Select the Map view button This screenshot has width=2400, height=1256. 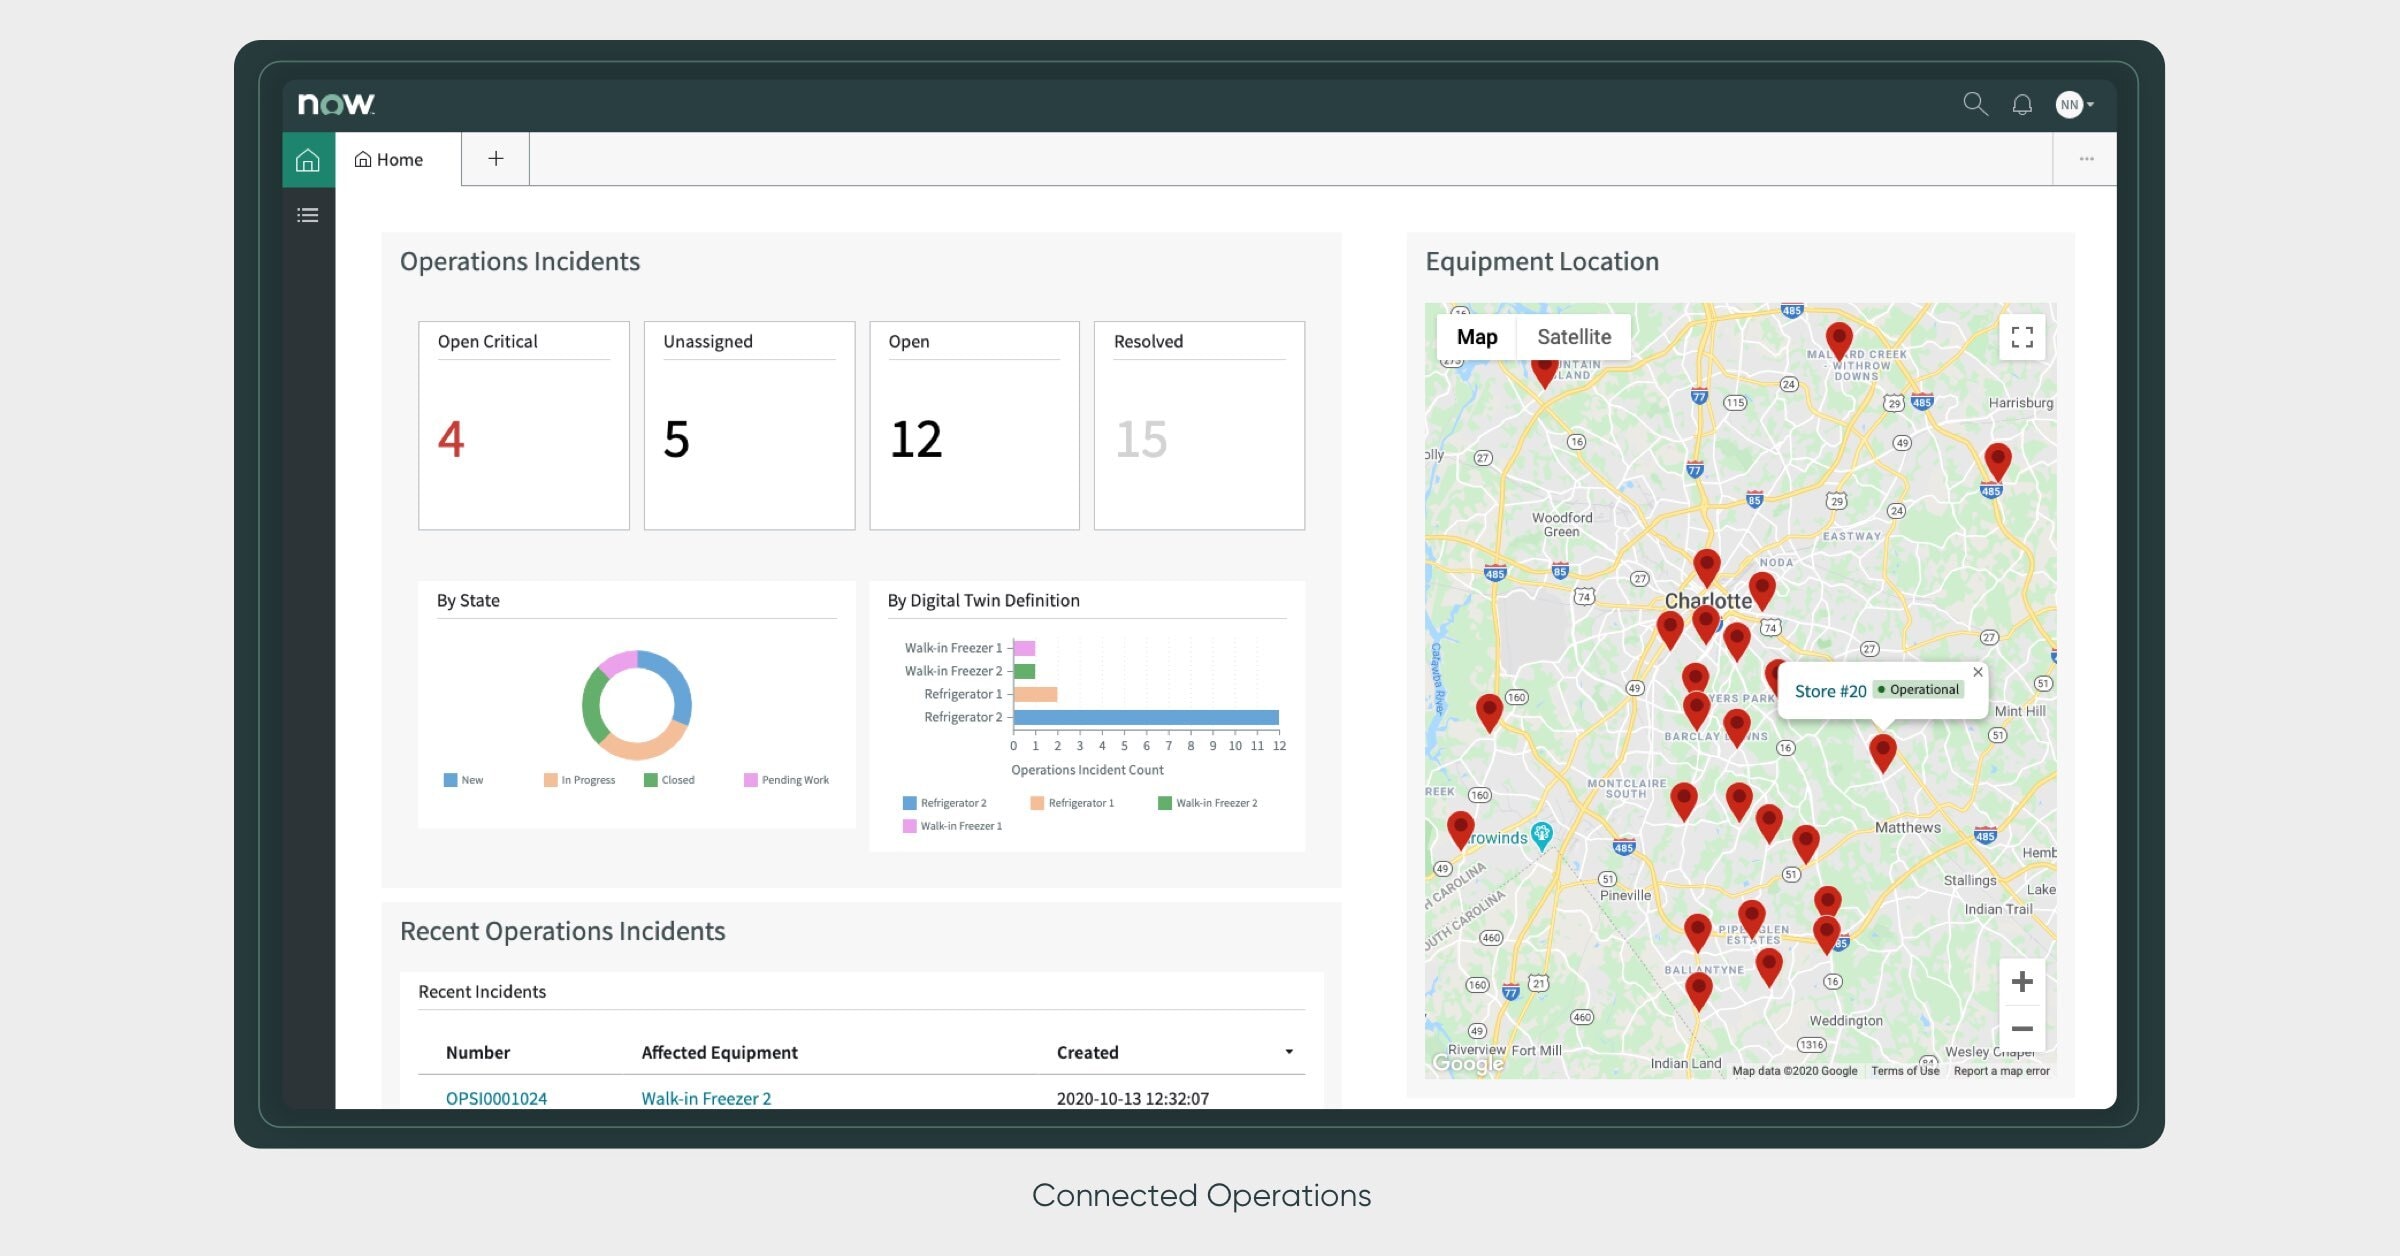(x=1476, y=337)
